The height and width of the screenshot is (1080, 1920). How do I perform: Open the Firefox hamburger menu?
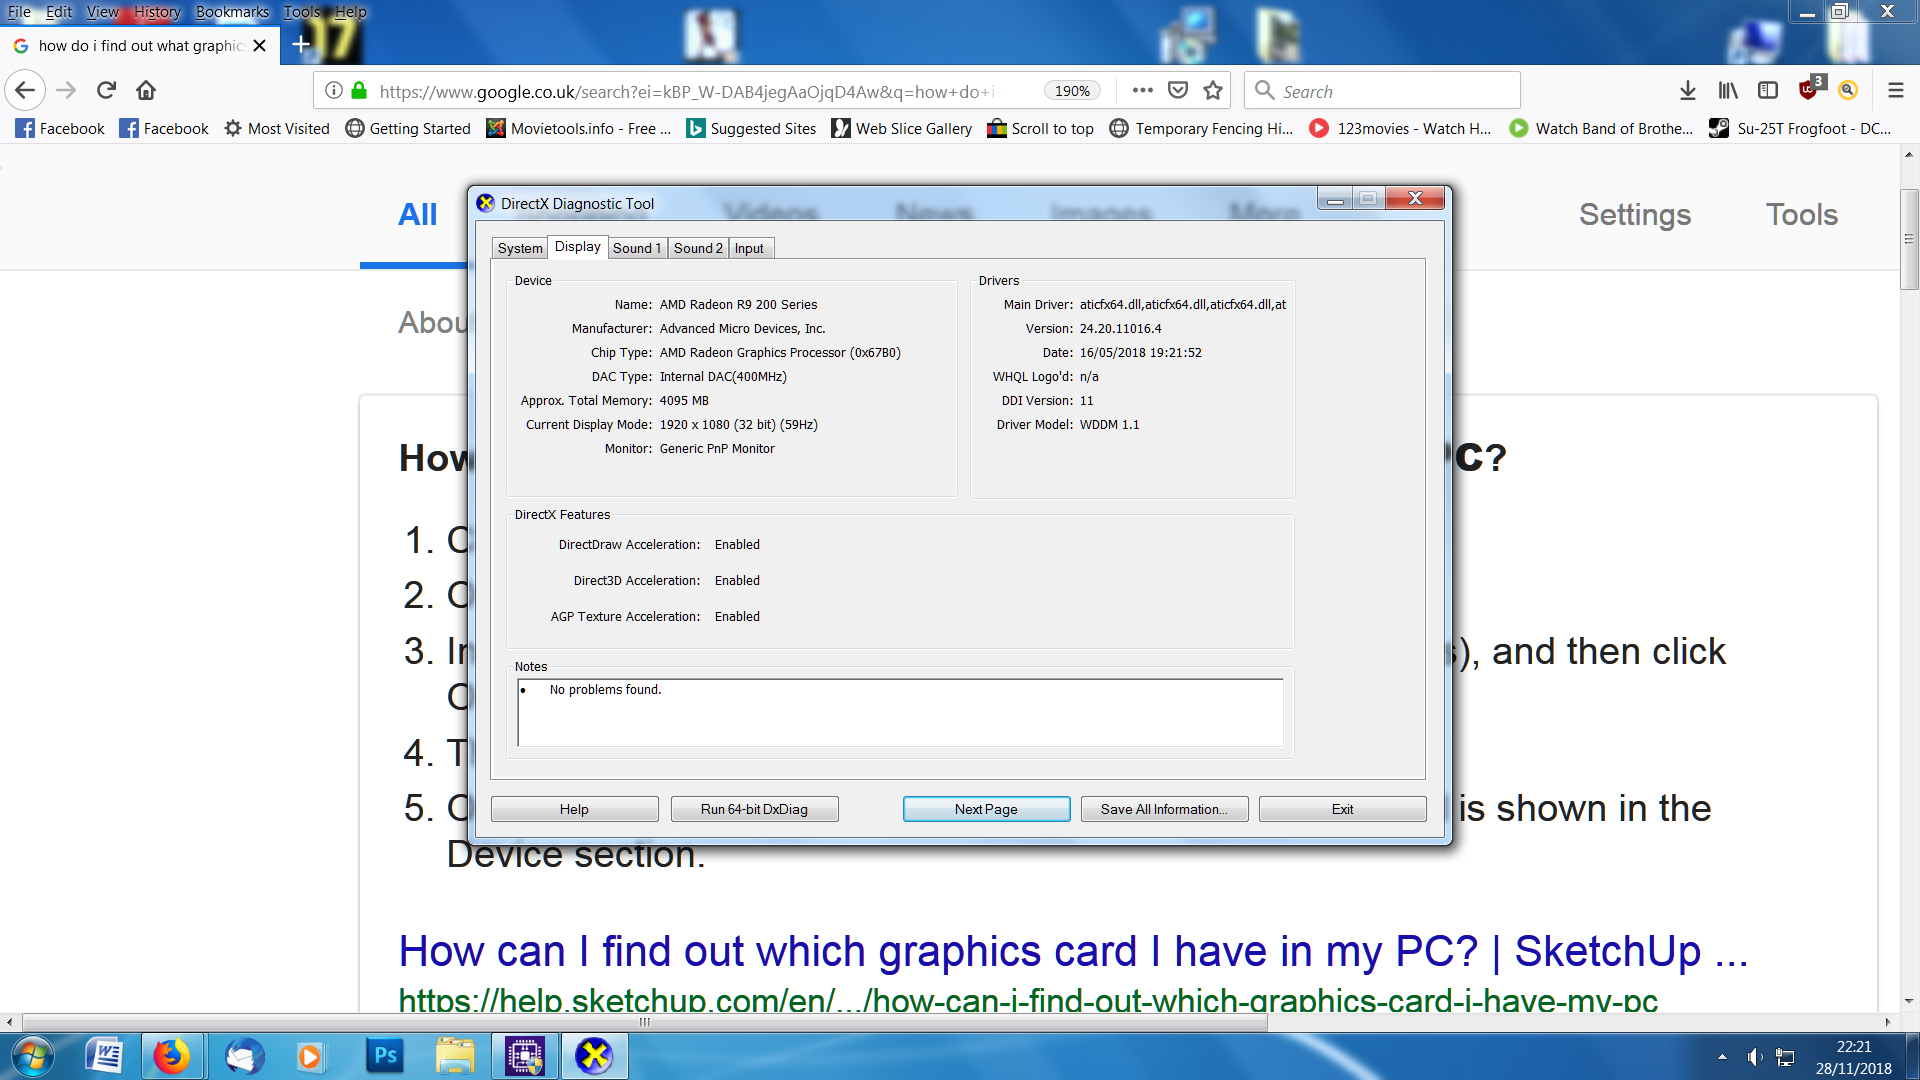1895,91
